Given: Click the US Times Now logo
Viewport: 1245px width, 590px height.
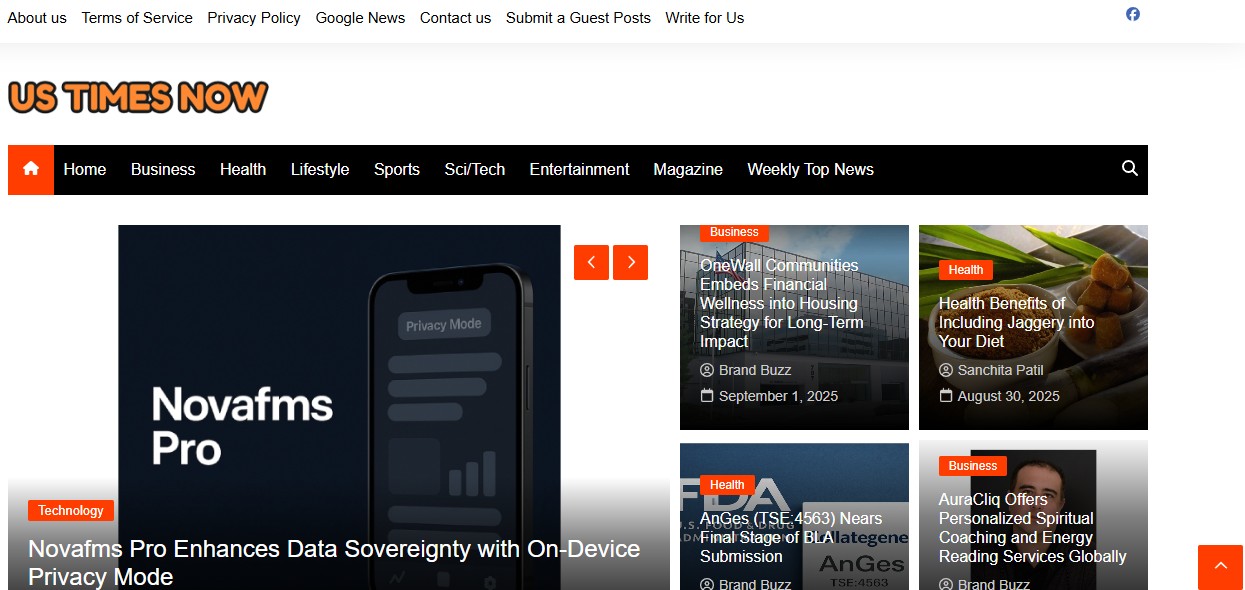Looking at the screenshot, I should [x=138, y=97].
